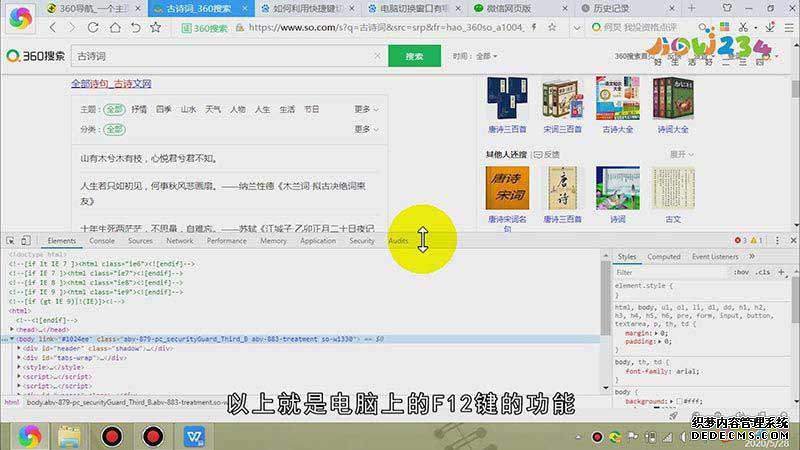Click the DevTools error count indicator
This screenshot has width=800, height=450.
pyautogui.click(x=740, y=240)
